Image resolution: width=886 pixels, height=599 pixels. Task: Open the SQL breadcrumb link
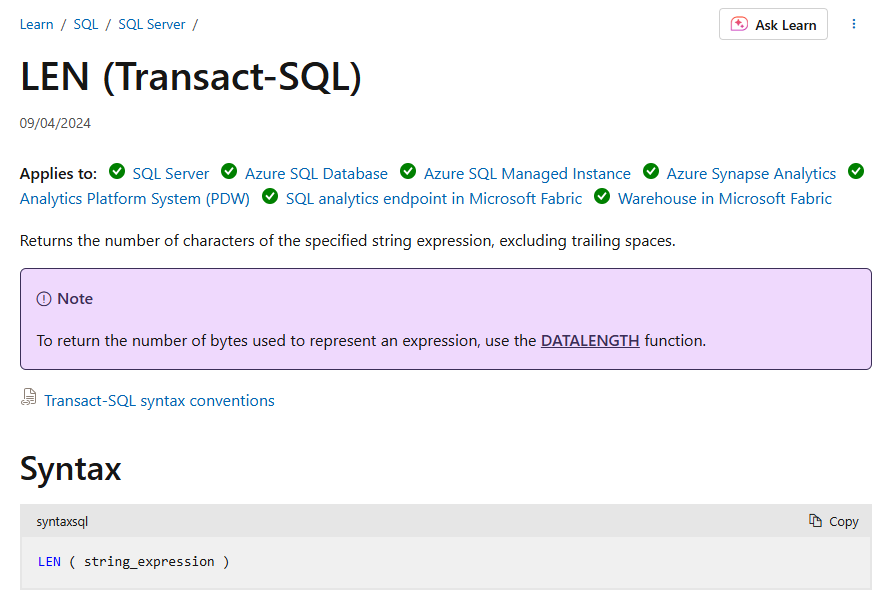coord(86,24)
